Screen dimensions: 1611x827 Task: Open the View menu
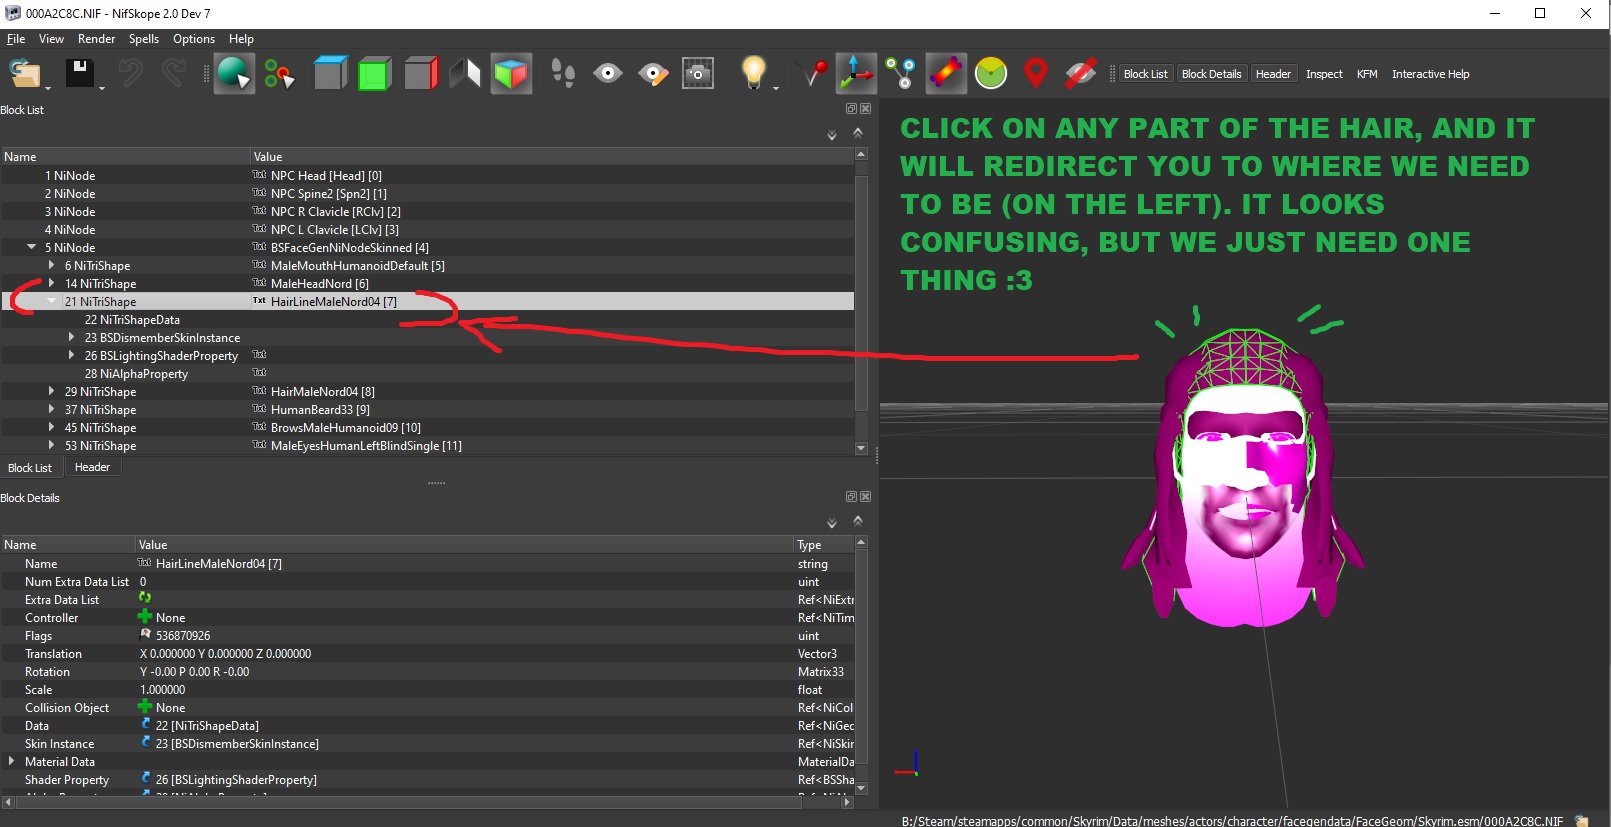[51, 39]
